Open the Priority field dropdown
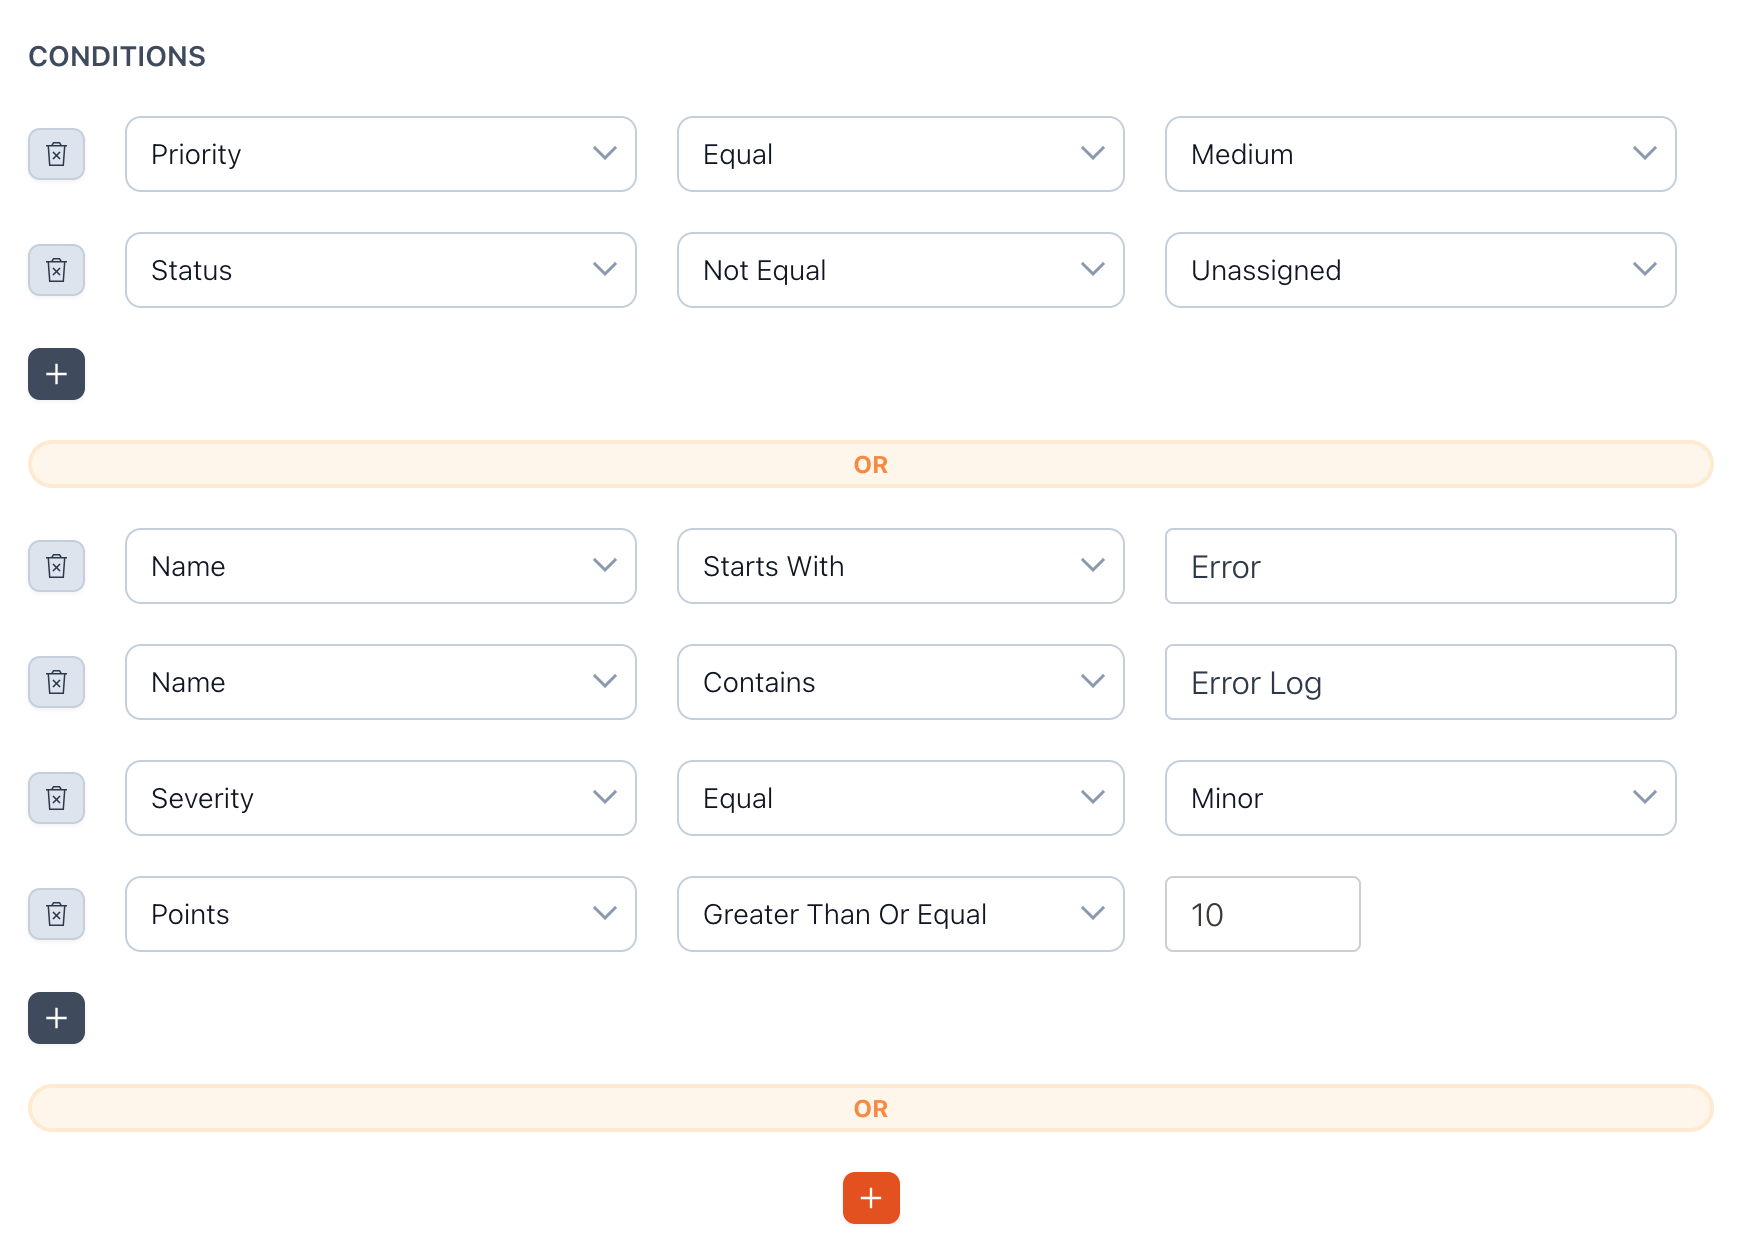 point(380,154)
